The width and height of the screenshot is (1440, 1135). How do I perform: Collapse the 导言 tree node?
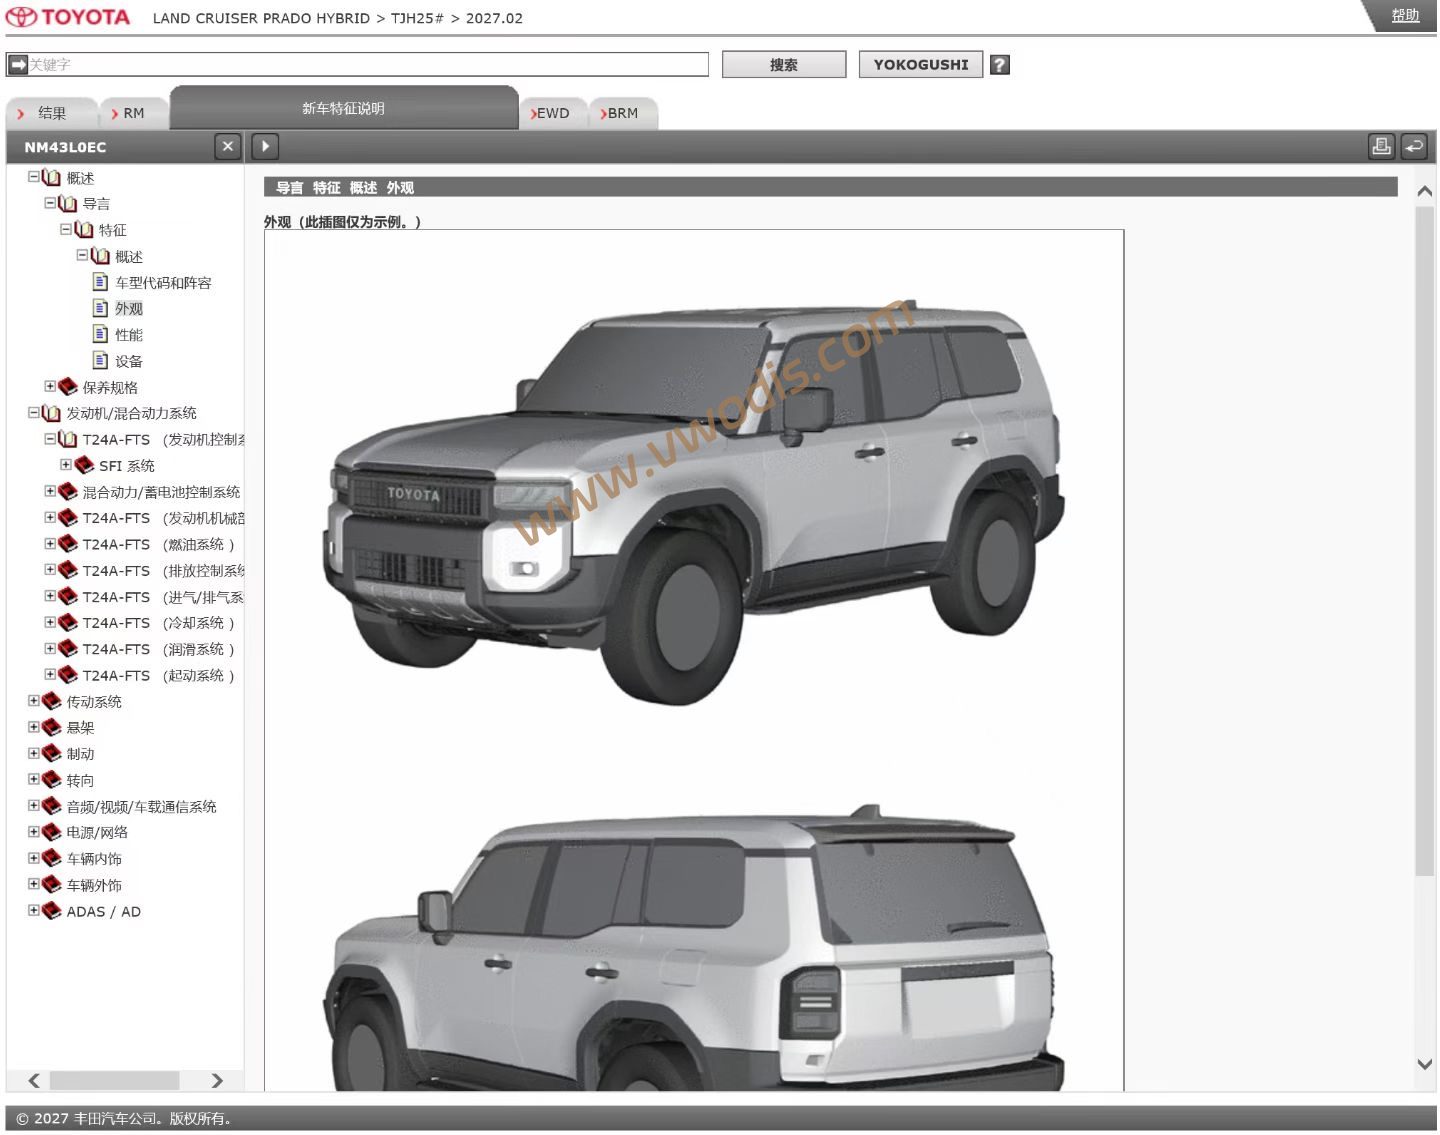(x=50, y=202)
